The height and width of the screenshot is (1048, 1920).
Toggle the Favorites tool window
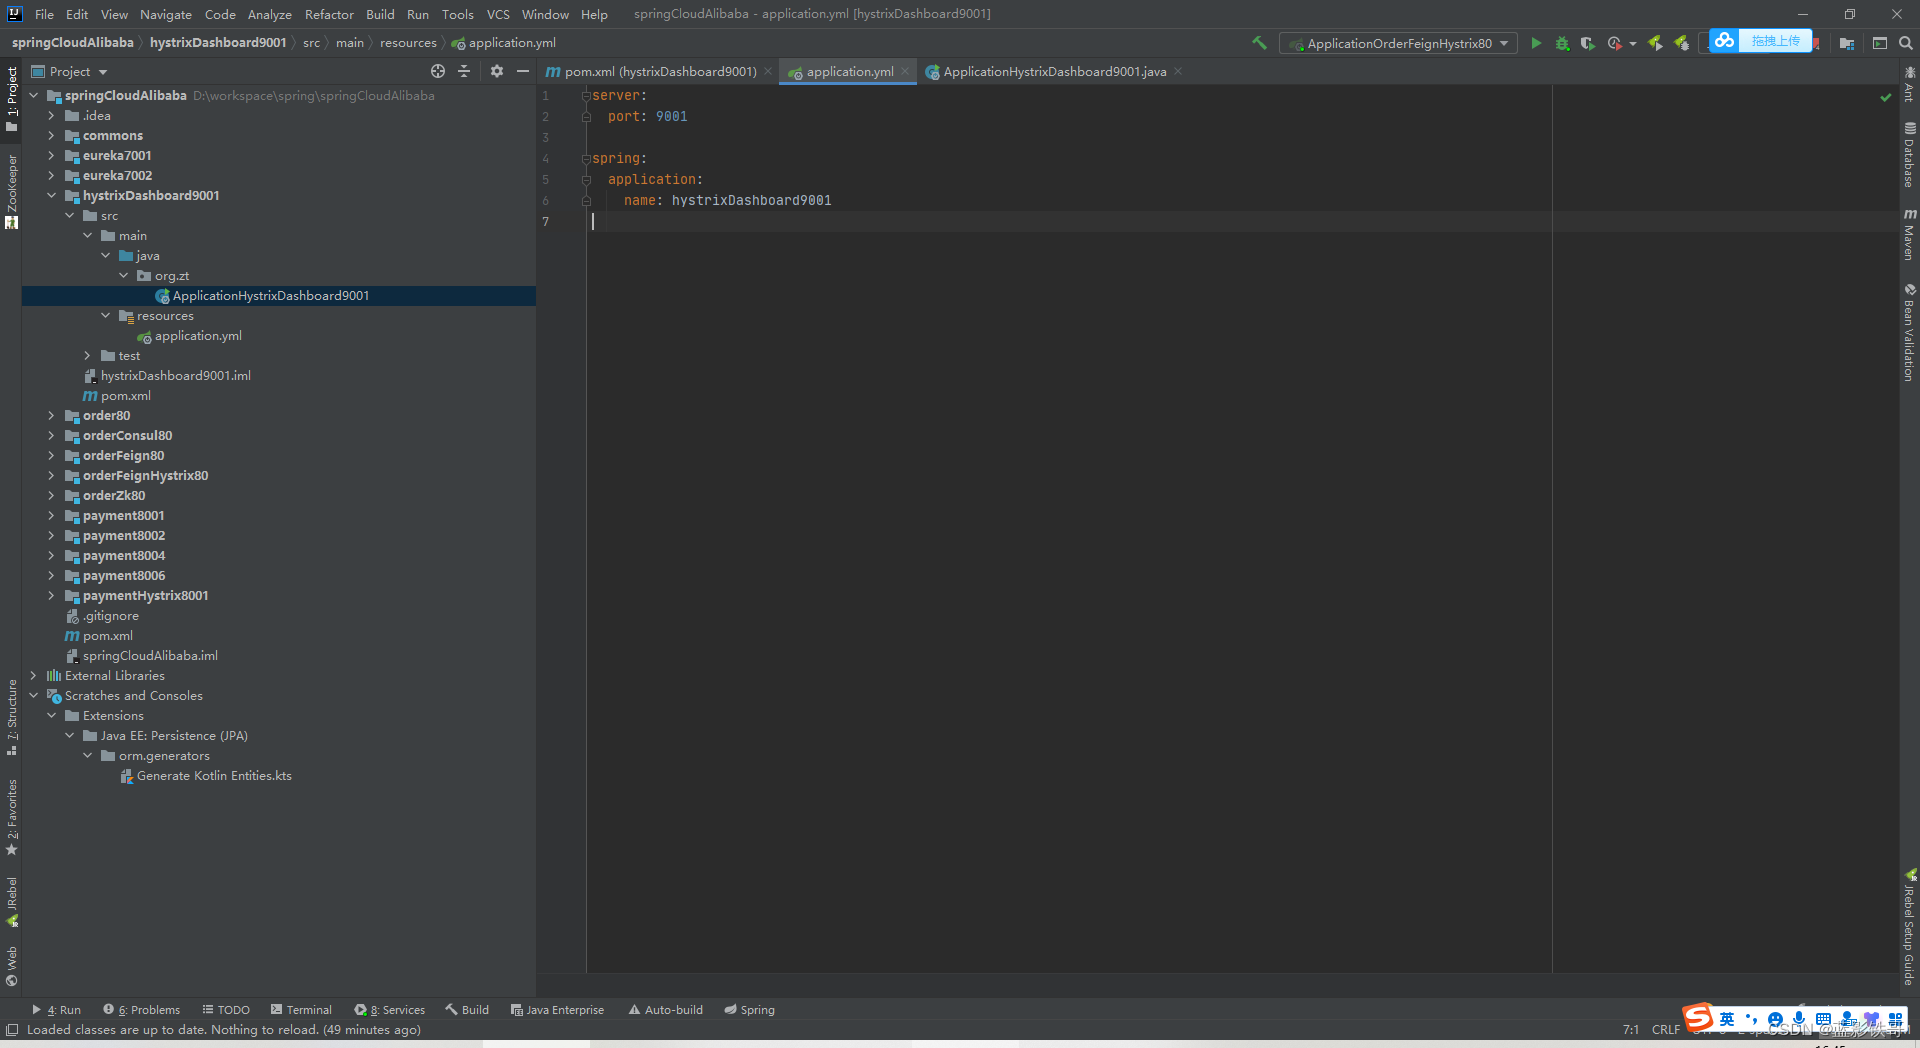point(11,817)
